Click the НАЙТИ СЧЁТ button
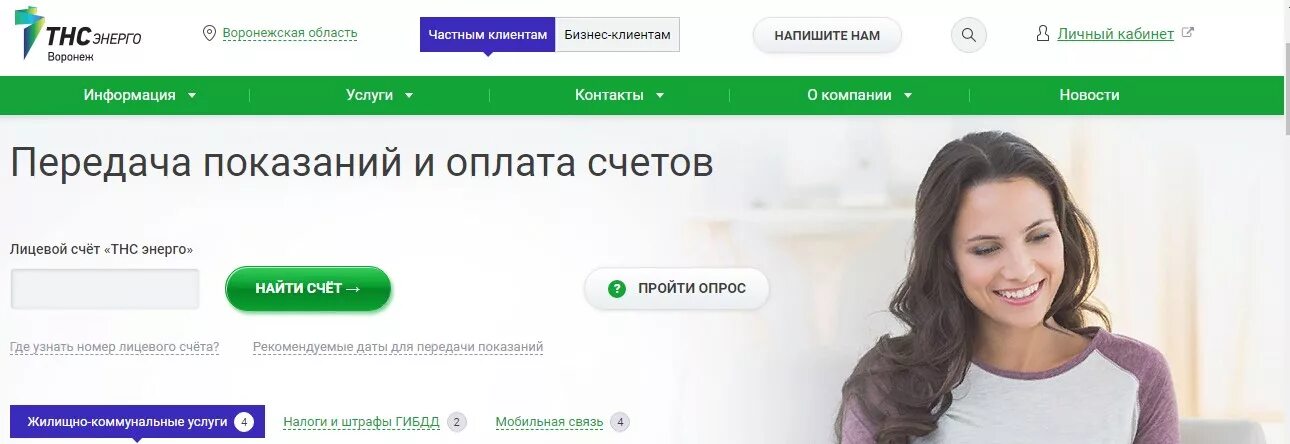The image size is (1290, 444). point(308,288)
